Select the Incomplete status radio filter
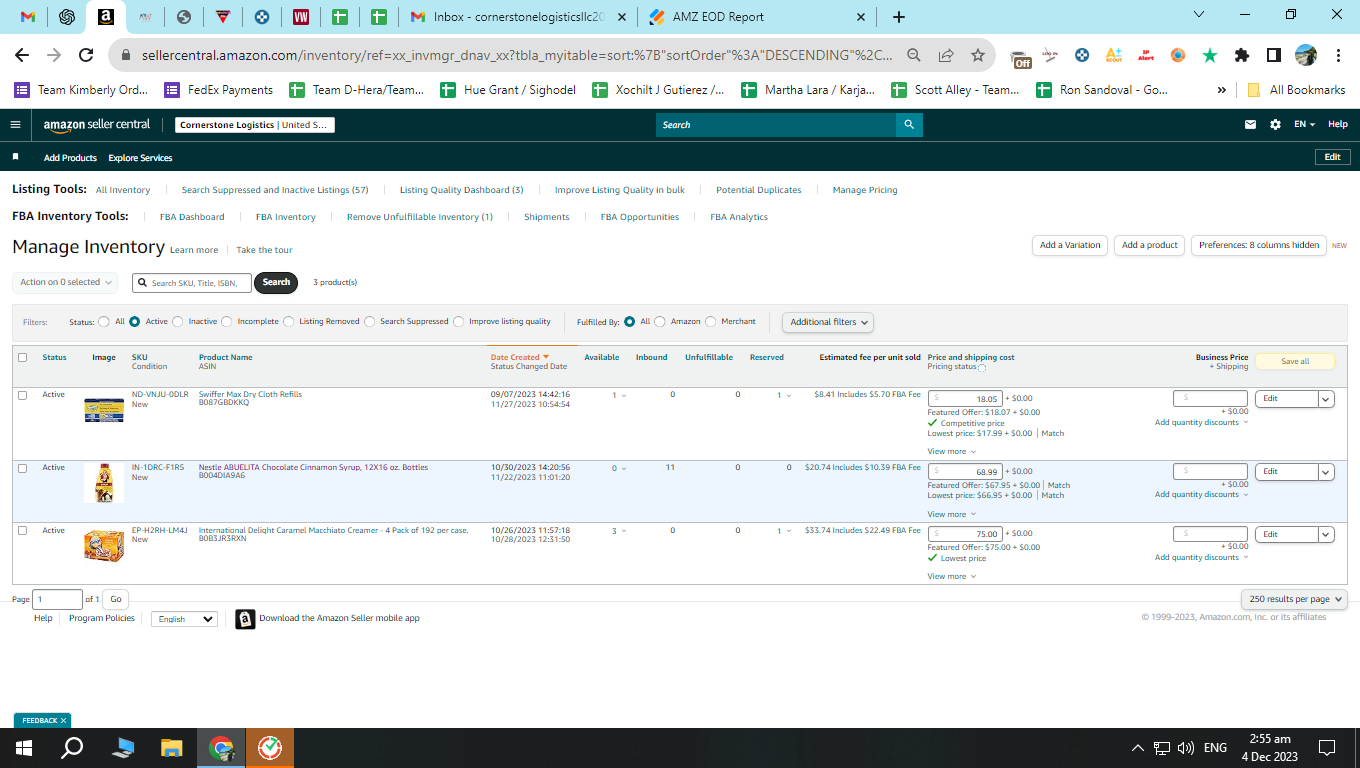The width and height of the screenshot is (1360, 768). pyautogui.click(x=227, y=322)
